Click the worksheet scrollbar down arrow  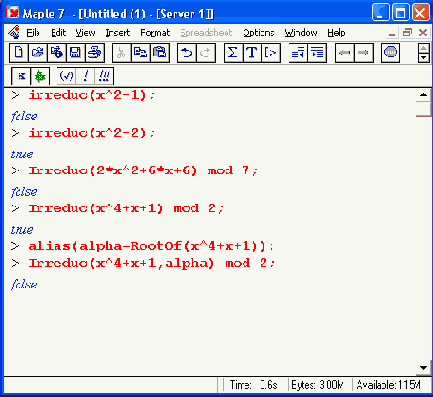pos(423,368)
